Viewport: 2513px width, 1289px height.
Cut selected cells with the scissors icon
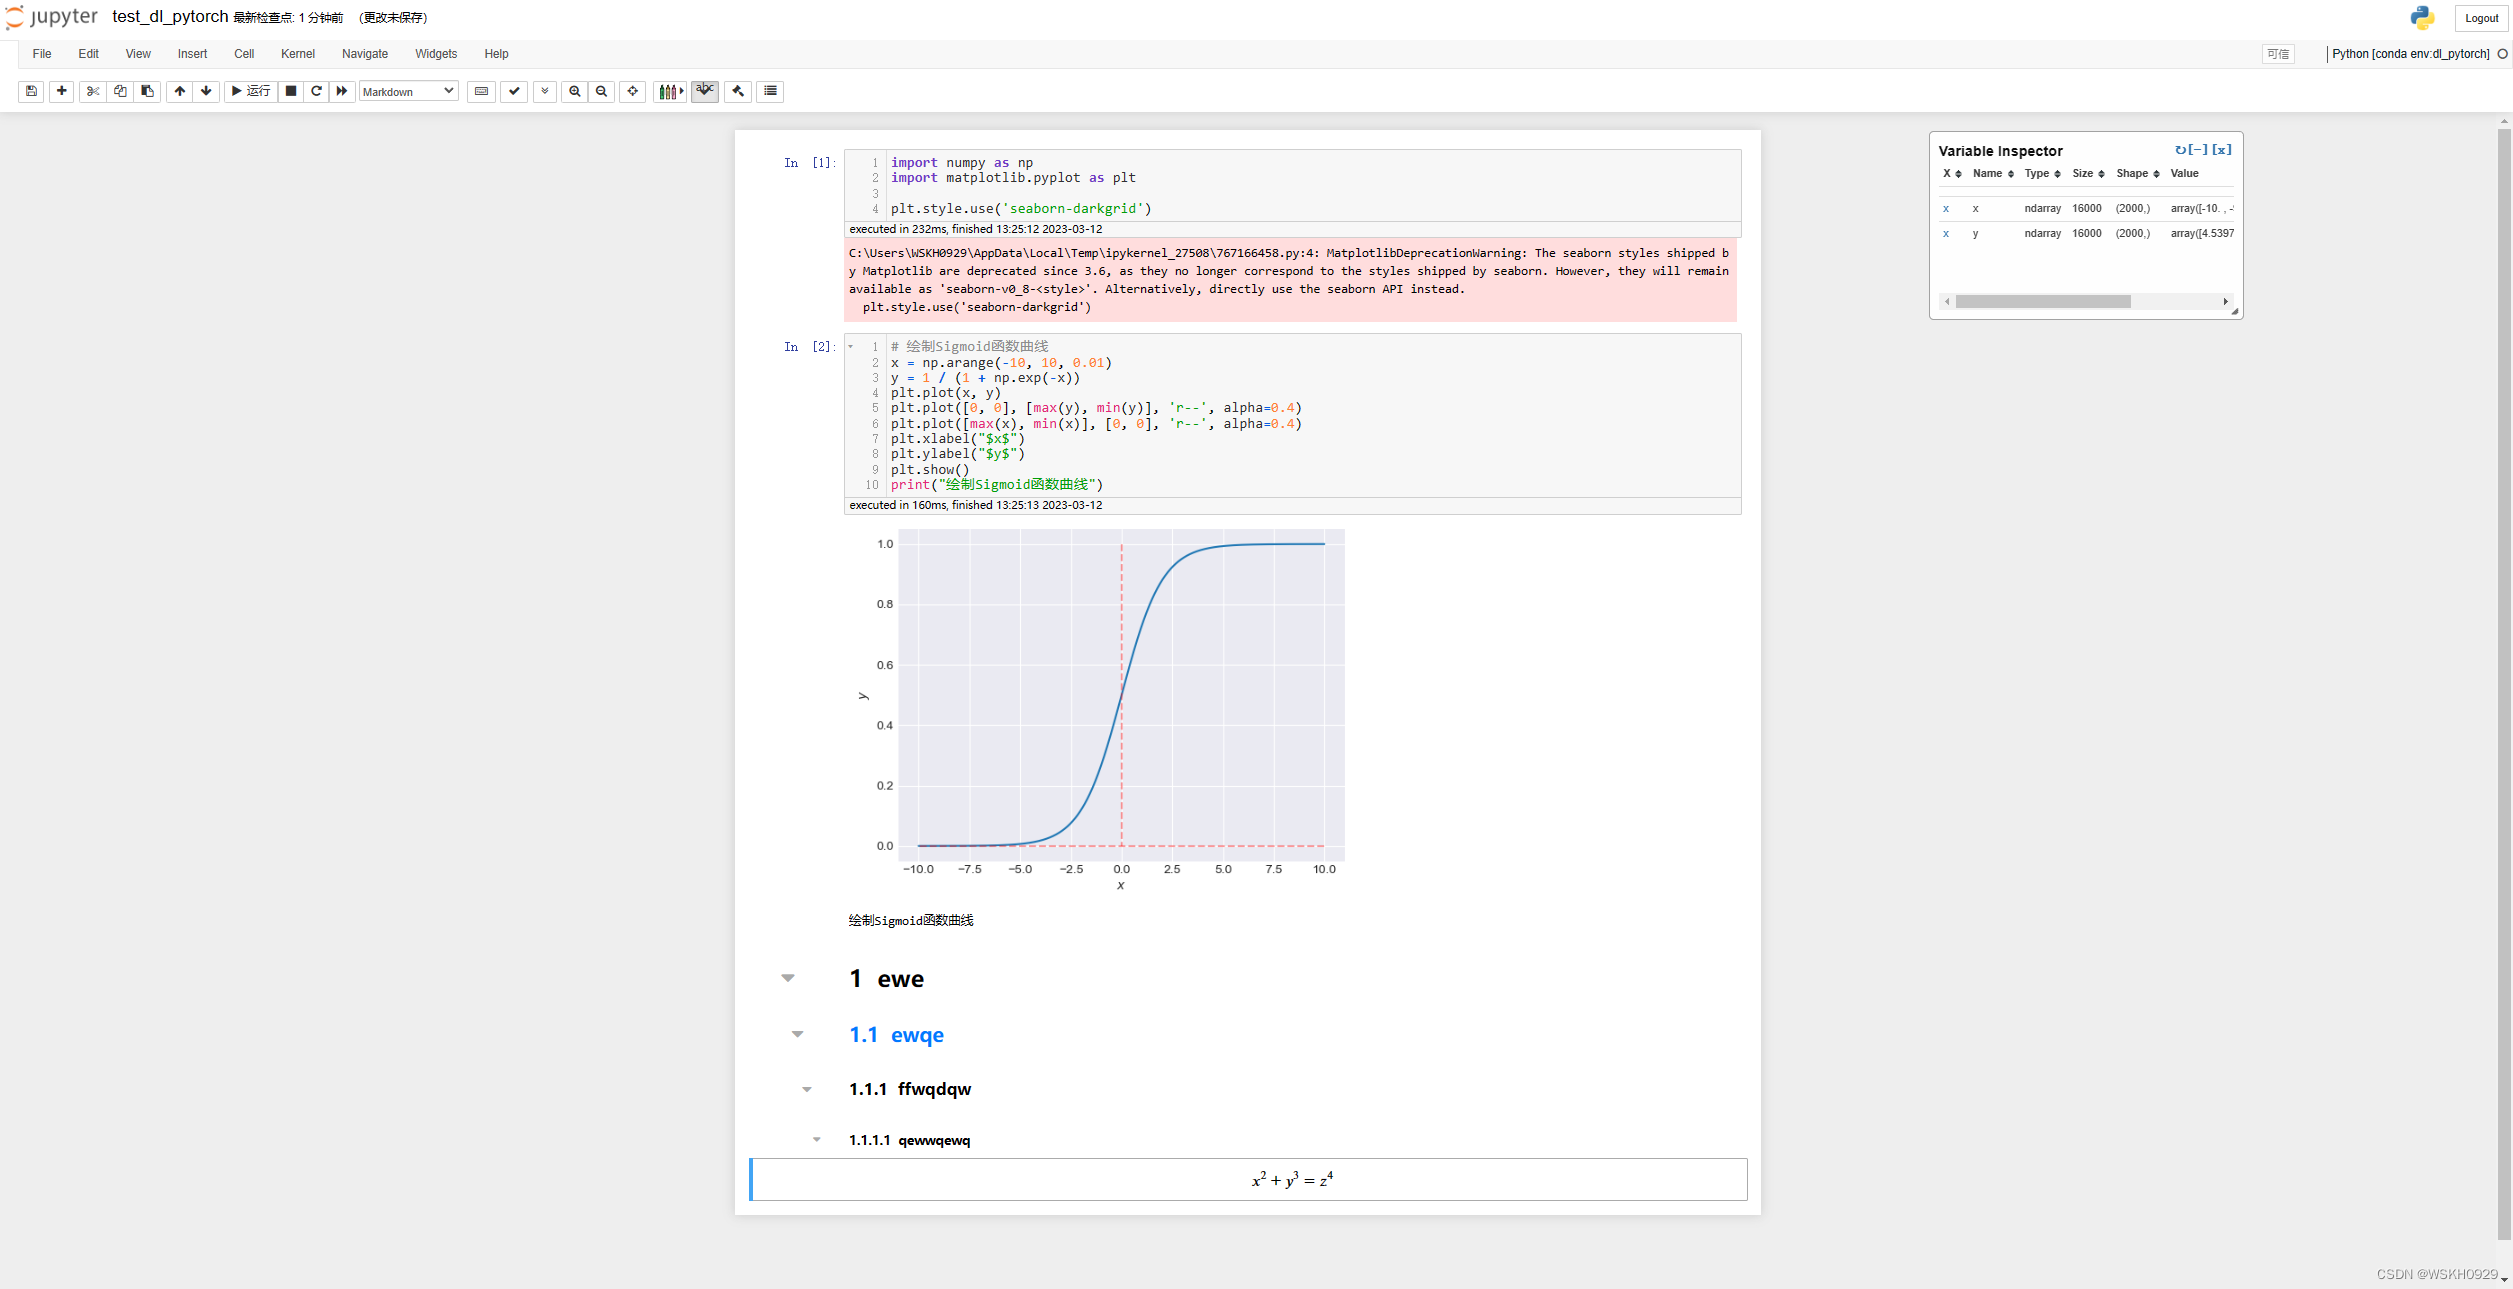(x=93, y=91)
